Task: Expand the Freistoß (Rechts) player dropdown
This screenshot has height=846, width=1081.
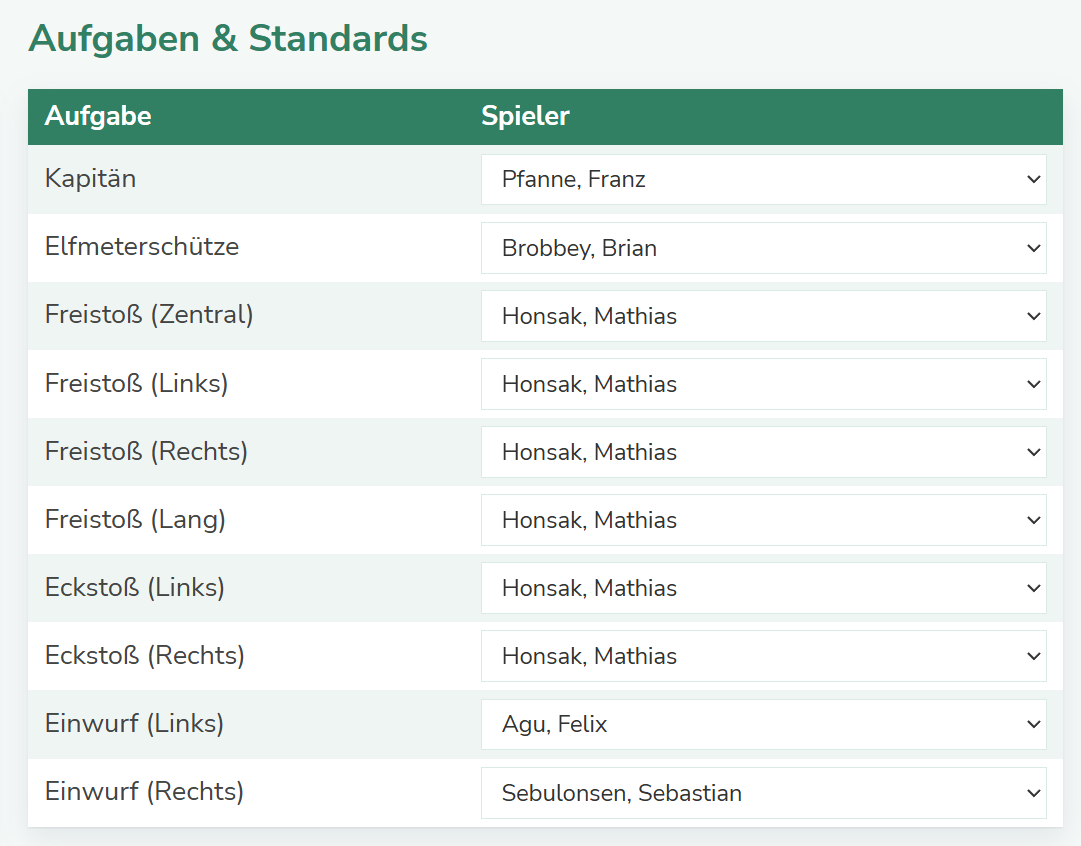Action: [x=763, y=452]
